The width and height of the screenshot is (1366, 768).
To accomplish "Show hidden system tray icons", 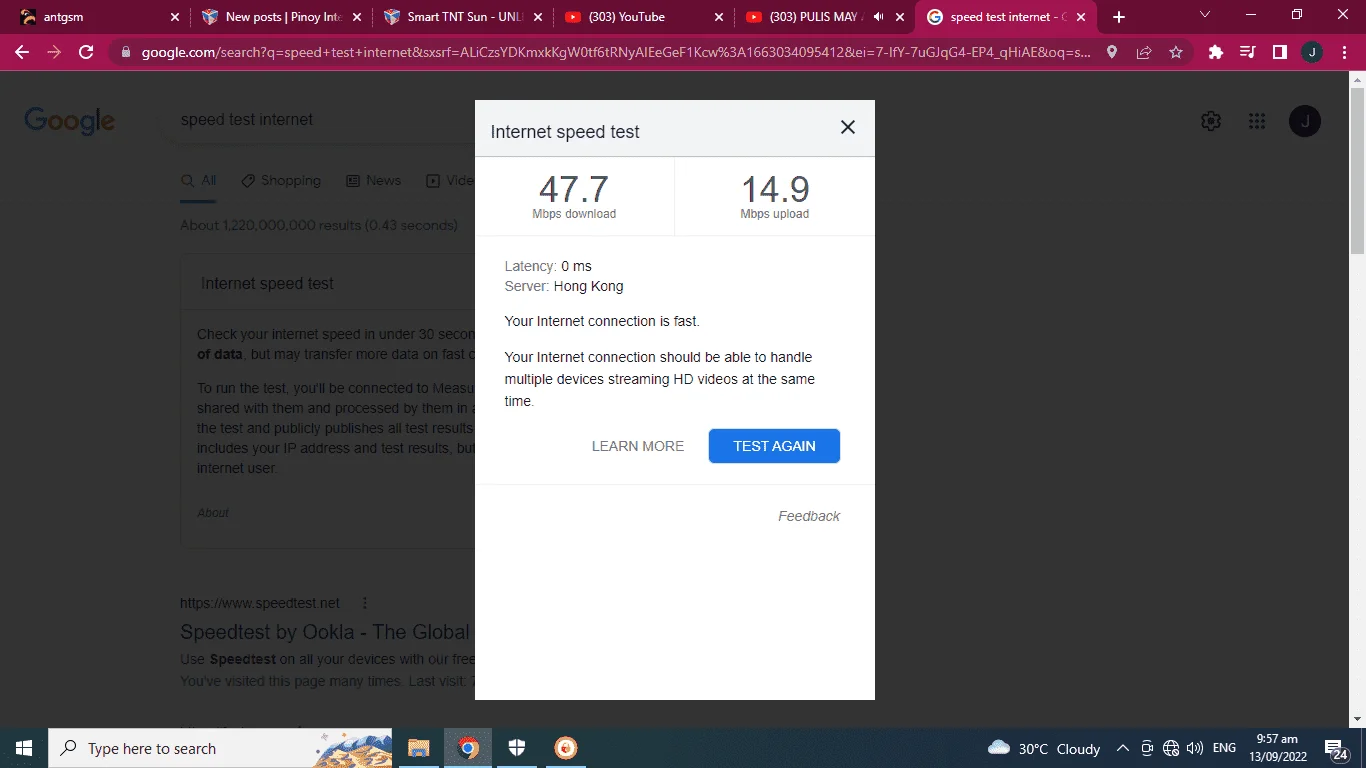I will (x=1122, y=748).
